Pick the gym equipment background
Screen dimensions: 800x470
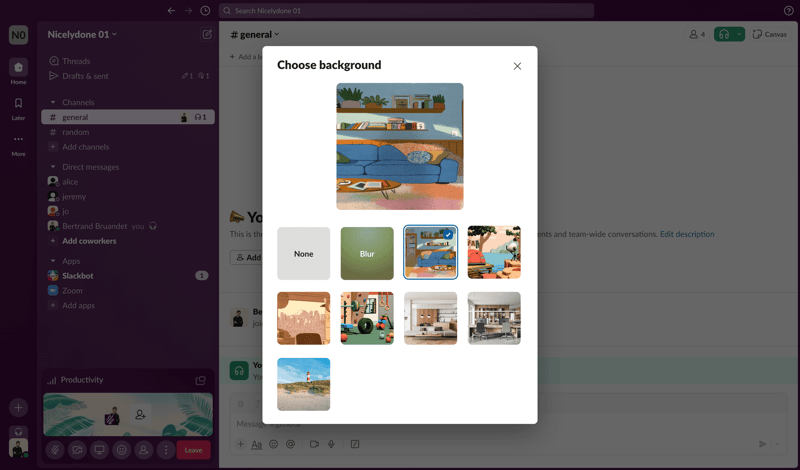[x=367, y=318]
